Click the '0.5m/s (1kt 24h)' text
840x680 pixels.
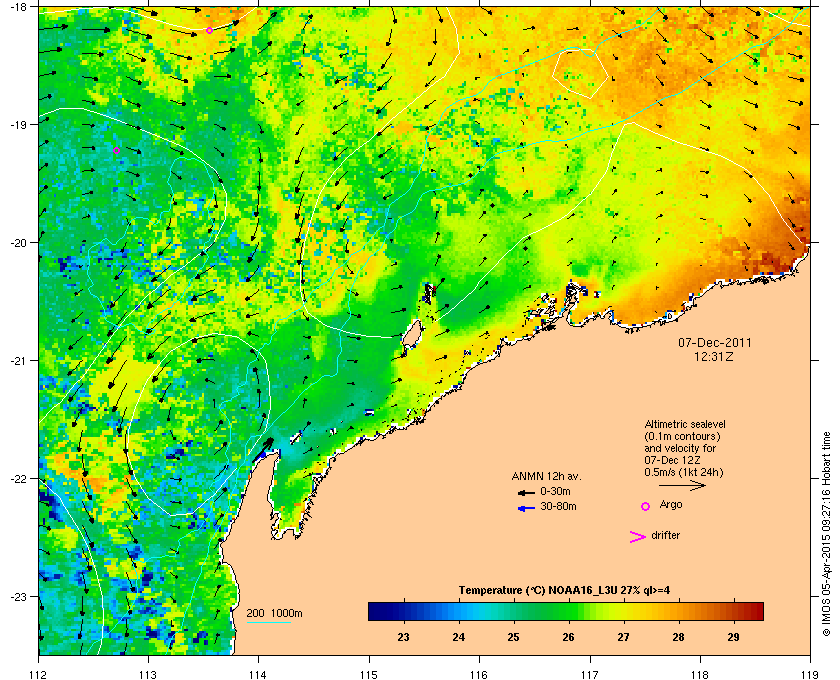click(684, 473)
